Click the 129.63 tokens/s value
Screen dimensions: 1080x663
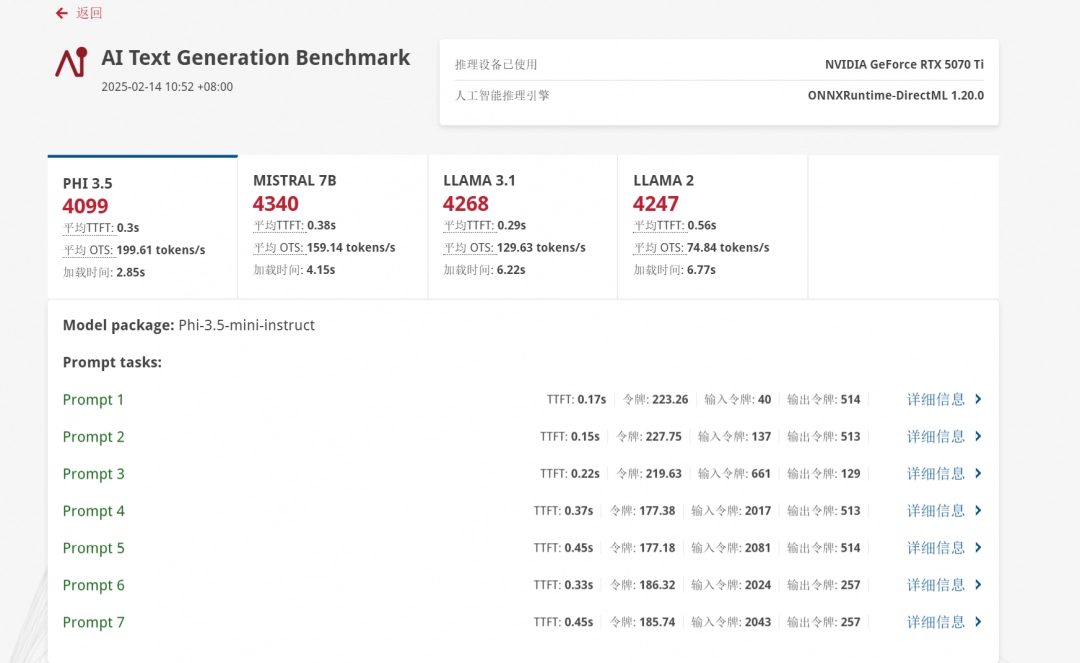541,248
